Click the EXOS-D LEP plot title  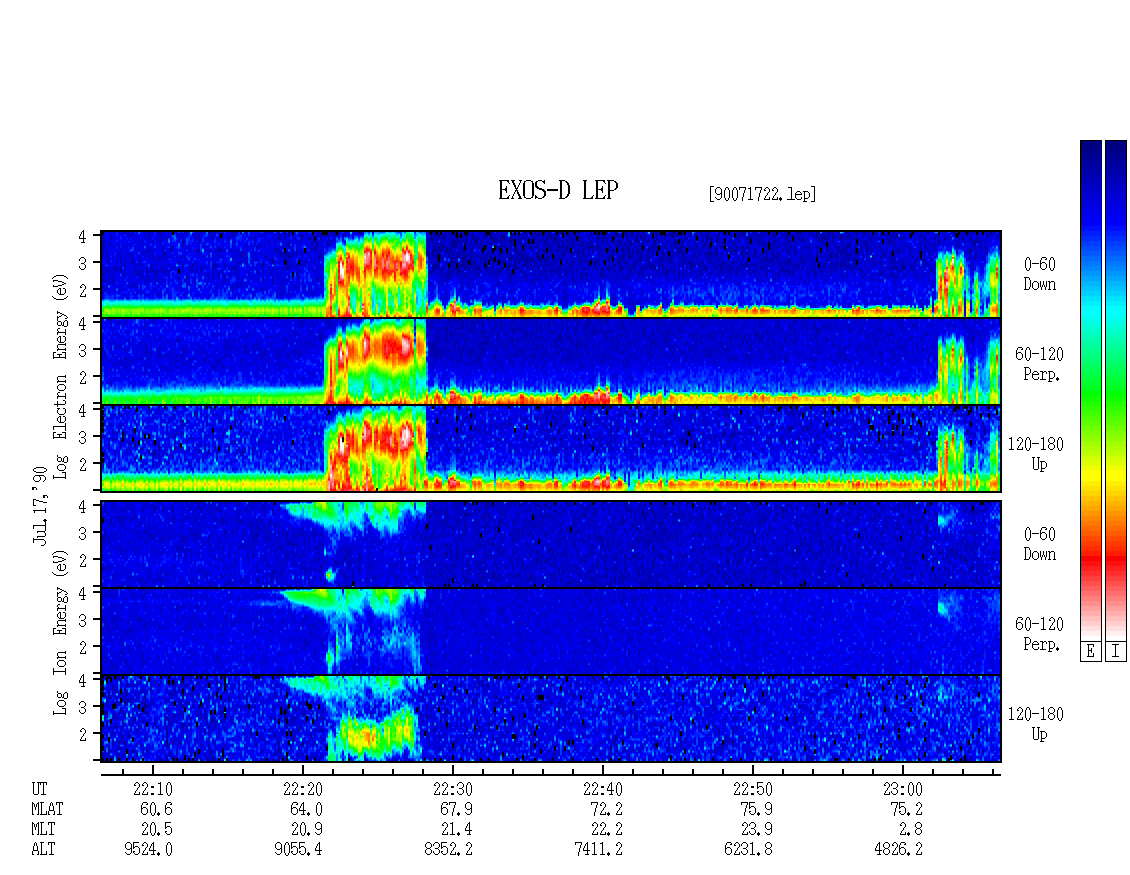(558, 190)
